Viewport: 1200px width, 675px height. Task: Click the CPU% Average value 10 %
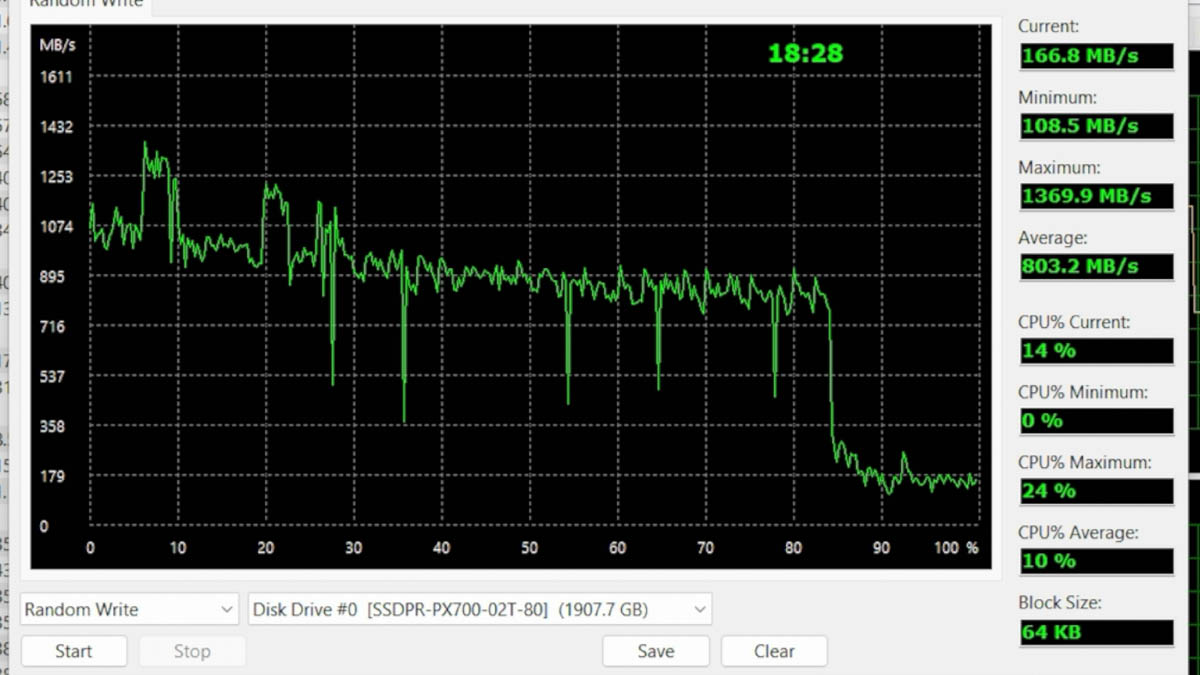coord(1096,560)
